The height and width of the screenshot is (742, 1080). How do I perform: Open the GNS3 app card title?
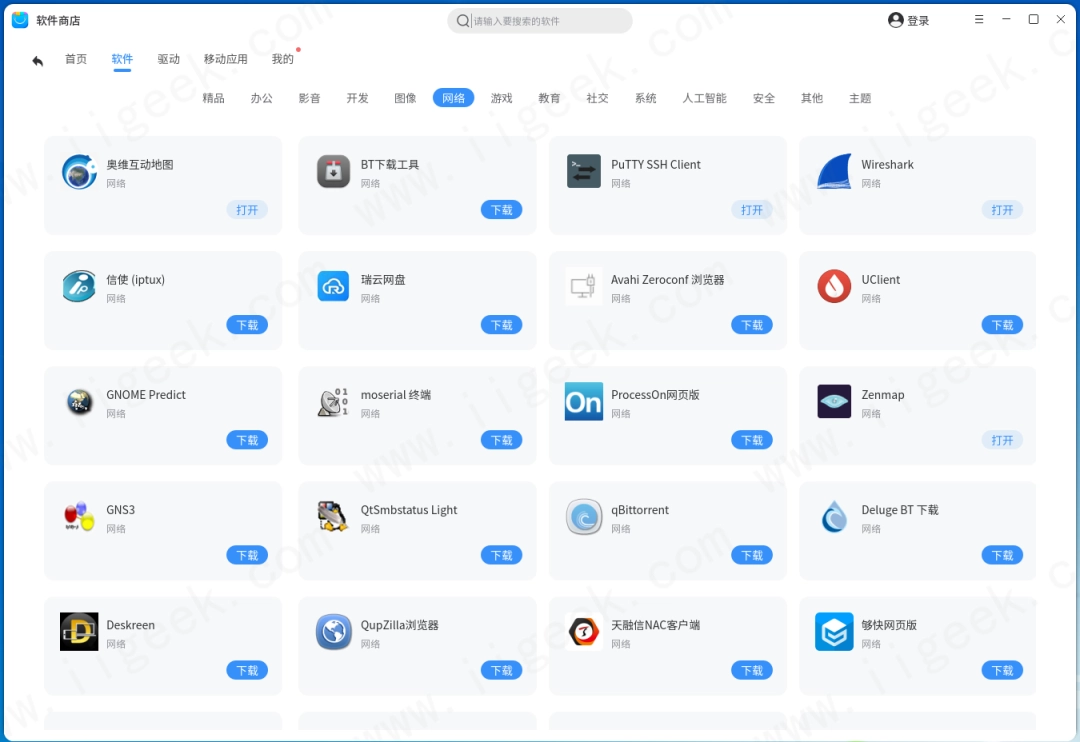121,510
